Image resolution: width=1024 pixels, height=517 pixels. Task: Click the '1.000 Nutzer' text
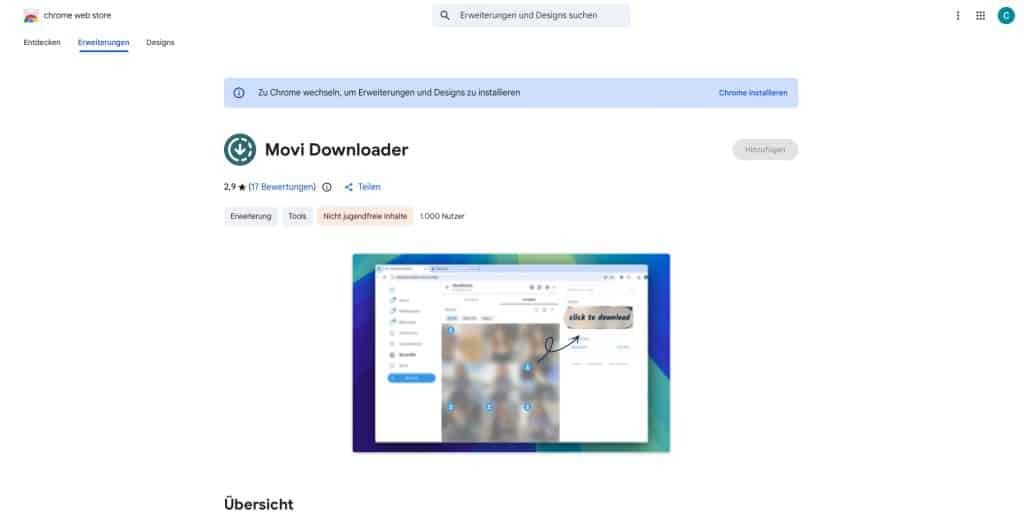[442, 216]
